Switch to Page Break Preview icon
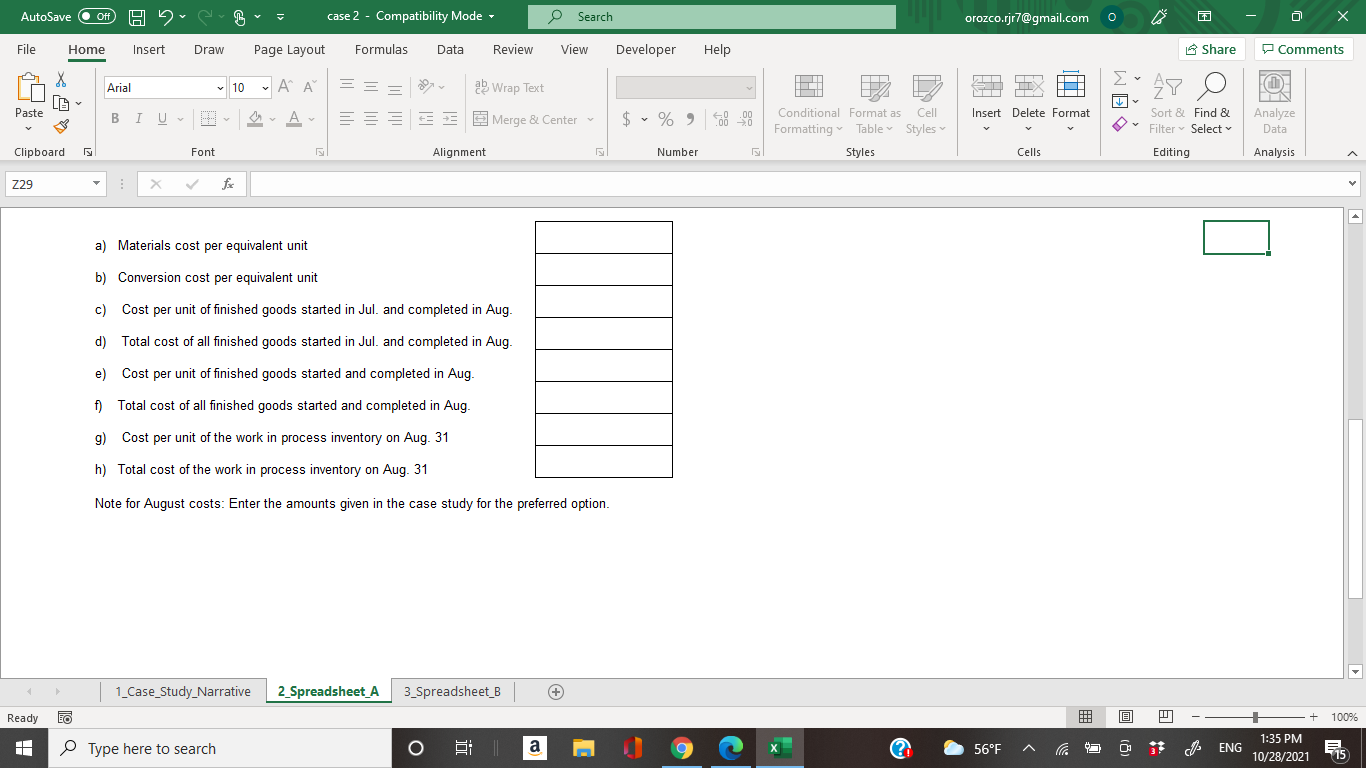 (1164, 717)
